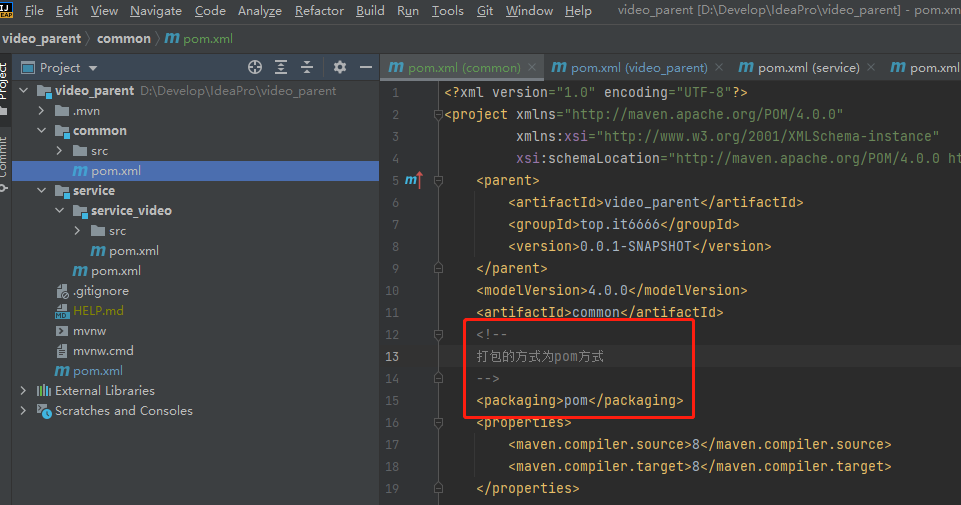Click the IntelliJ IDEA app icon
This screenshot has width=961, height=505.
pos(6,9)
